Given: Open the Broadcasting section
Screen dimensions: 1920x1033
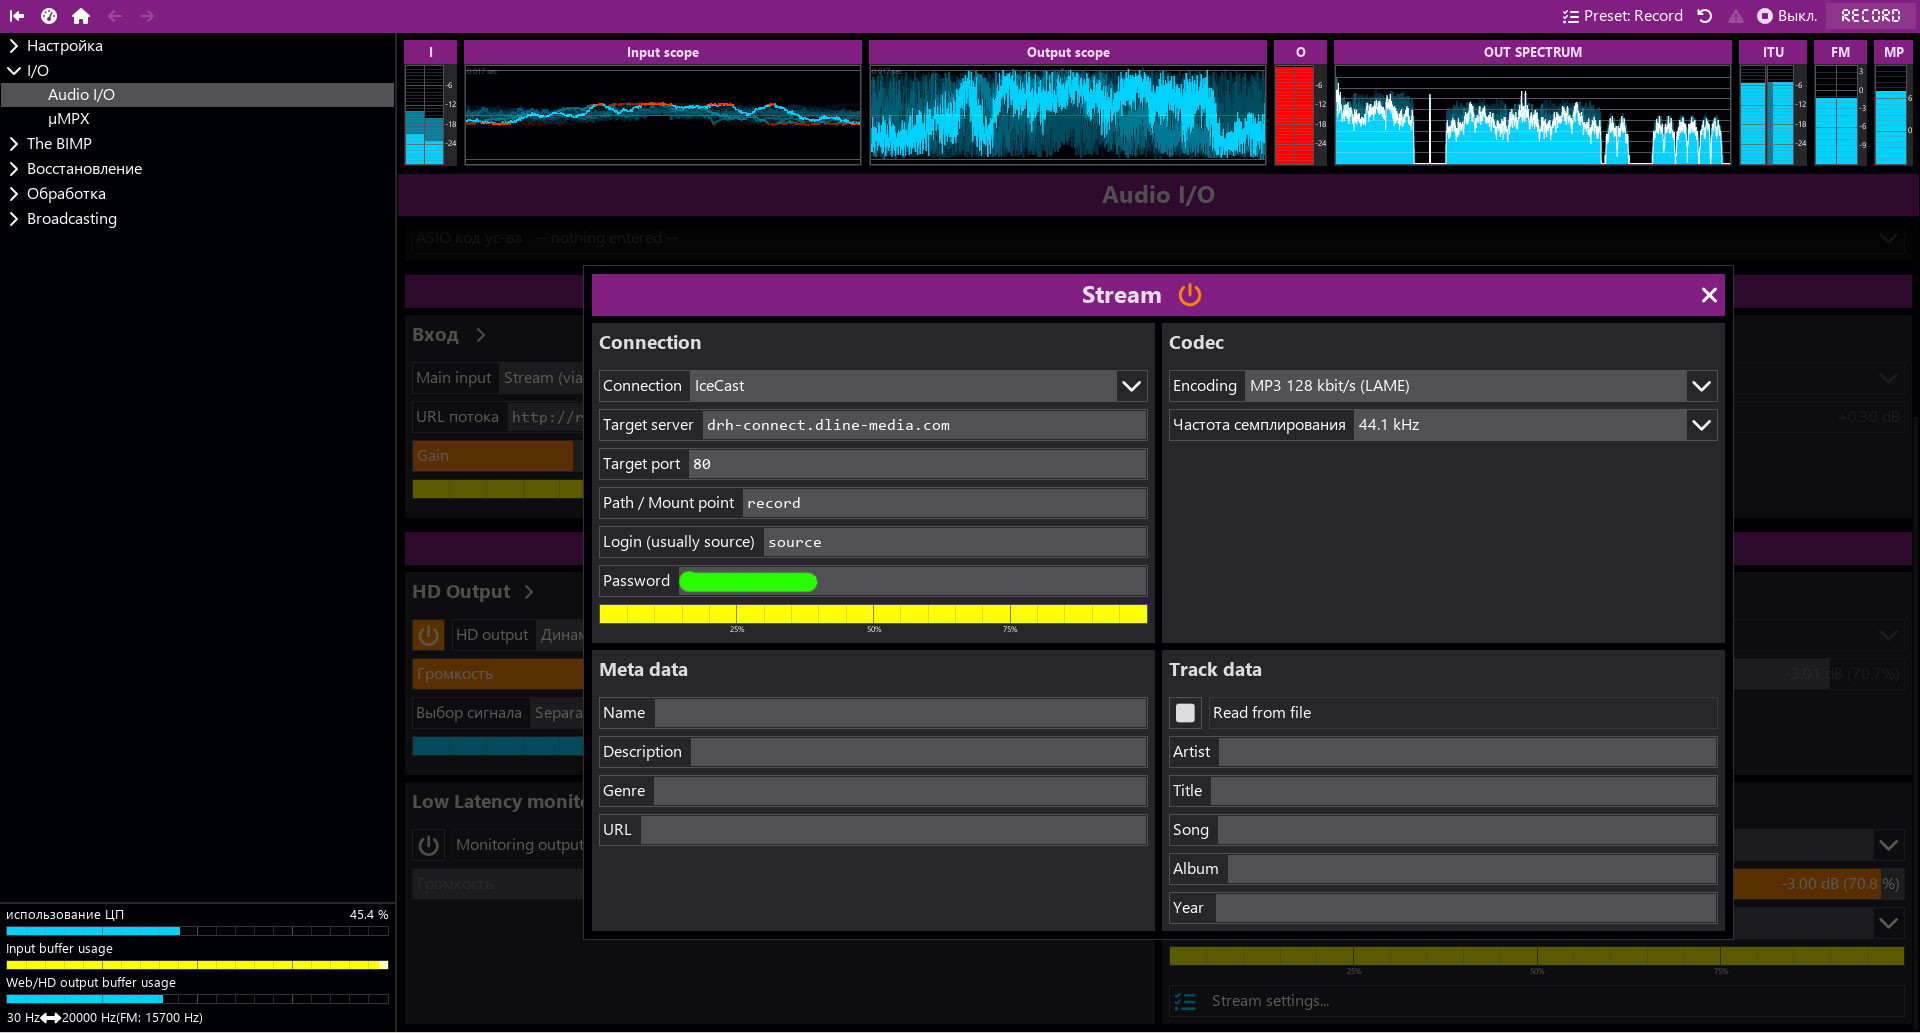Looking at the screenshot, I should [72, 219].
